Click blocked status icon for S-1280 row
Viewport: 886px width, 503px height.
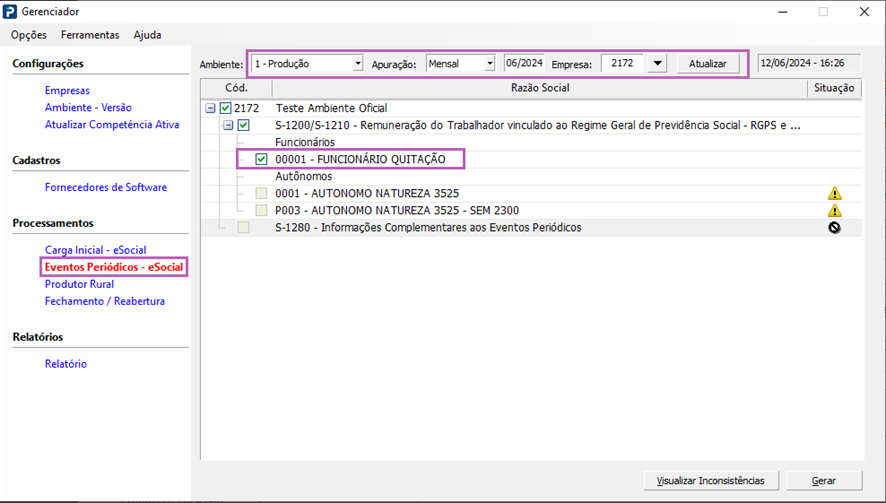834,228
